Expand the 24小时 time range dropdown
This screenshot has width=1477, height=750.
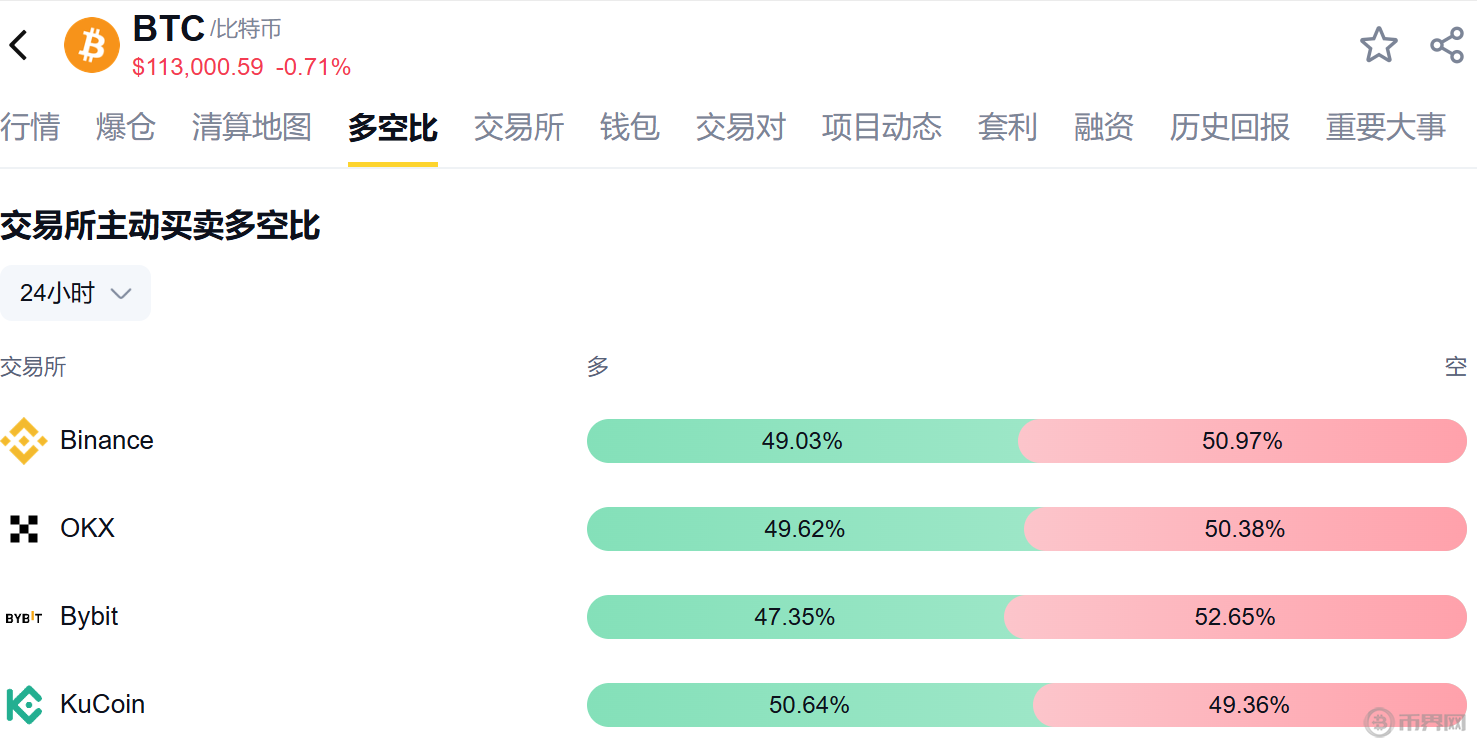(x=75, y=293)
